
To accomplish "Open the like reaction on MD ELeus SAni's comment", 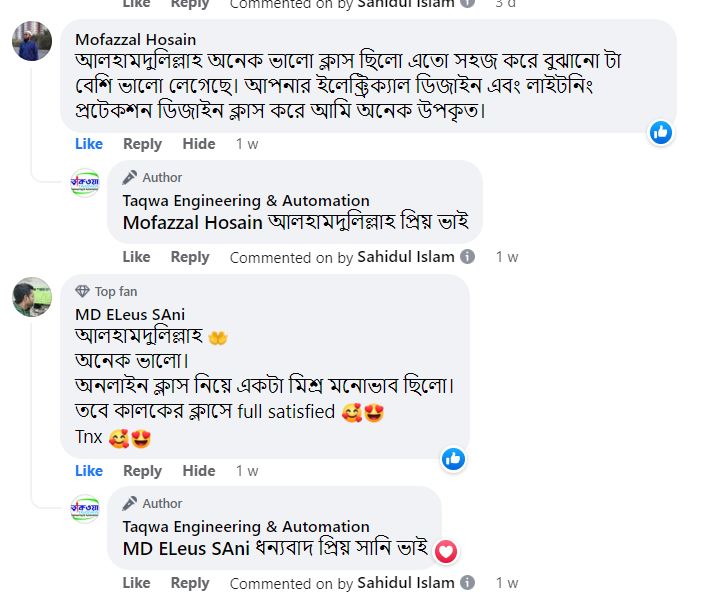I will click(453, 458).
